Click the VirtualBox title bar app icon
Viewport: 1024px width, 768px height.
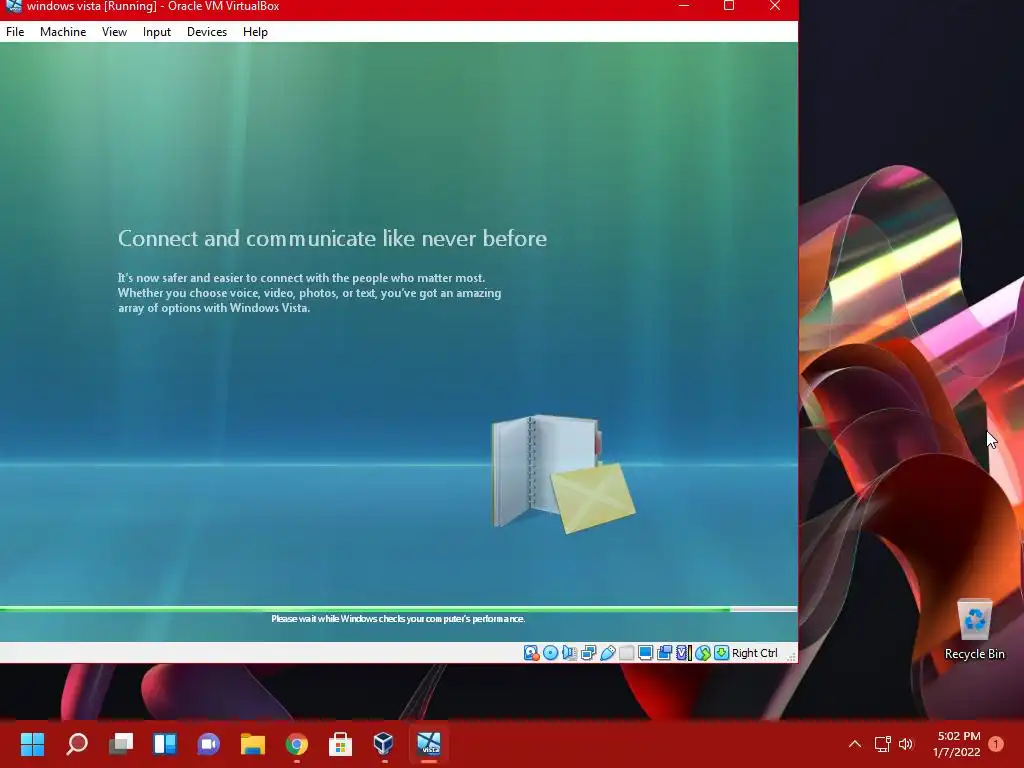pyautogui.click(x=14, y=6)
